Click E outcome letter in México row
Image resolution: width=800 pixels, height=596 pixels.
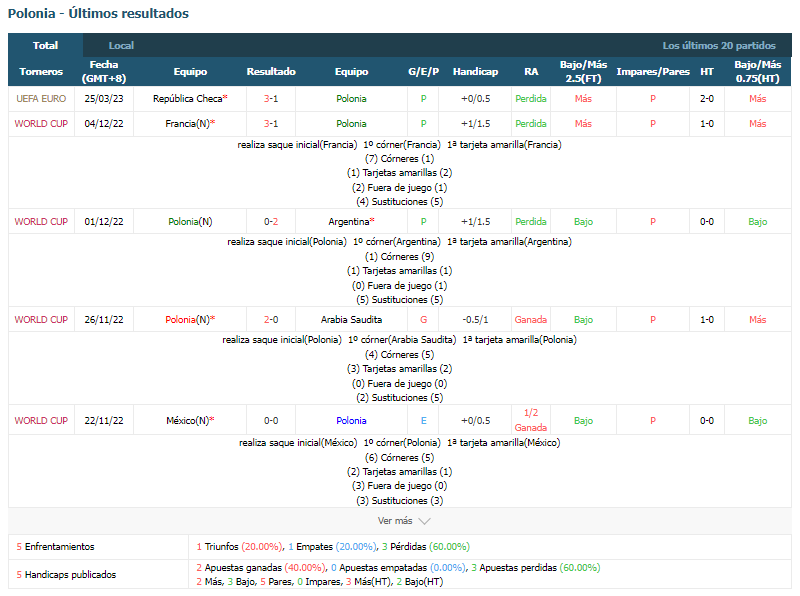[x=423, y=420]
